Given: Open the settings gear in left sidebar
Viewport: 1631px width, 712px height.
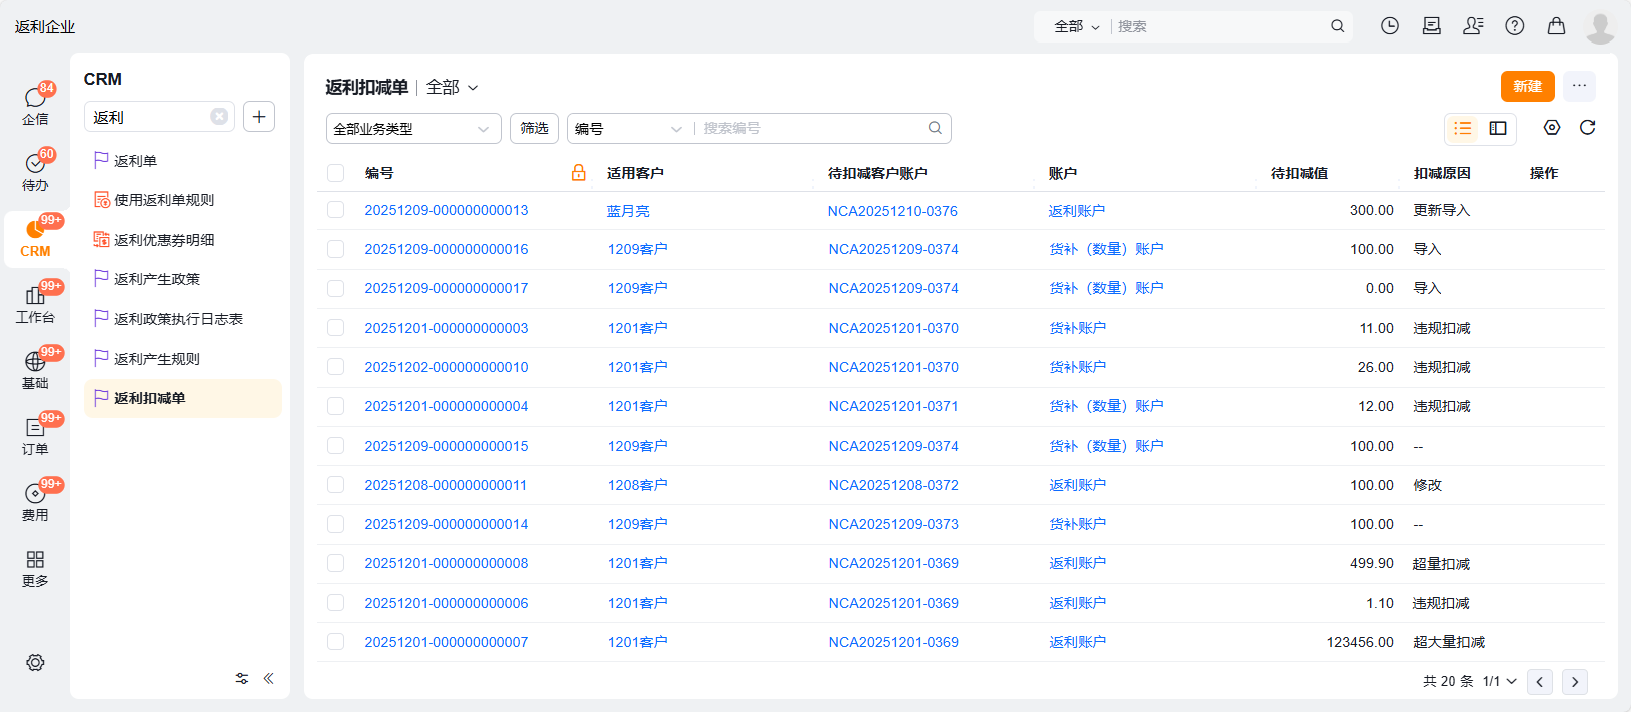Looking at the screenshot, I should coord(35,662).
